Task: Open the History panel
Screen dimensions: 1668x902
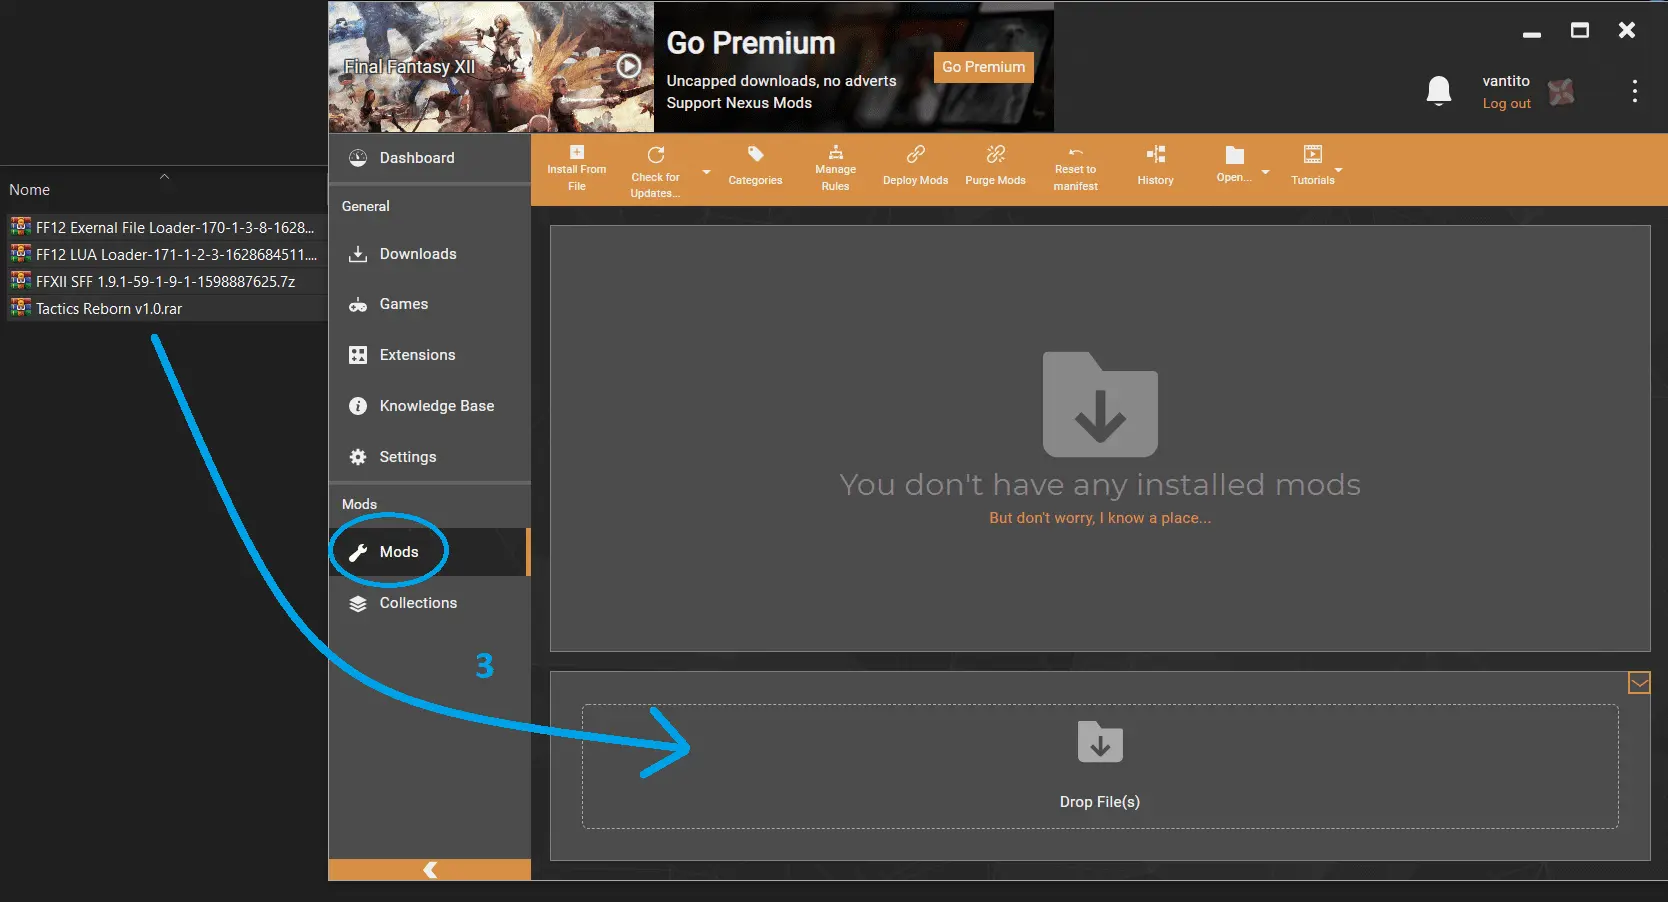Action: [1155, 167]
